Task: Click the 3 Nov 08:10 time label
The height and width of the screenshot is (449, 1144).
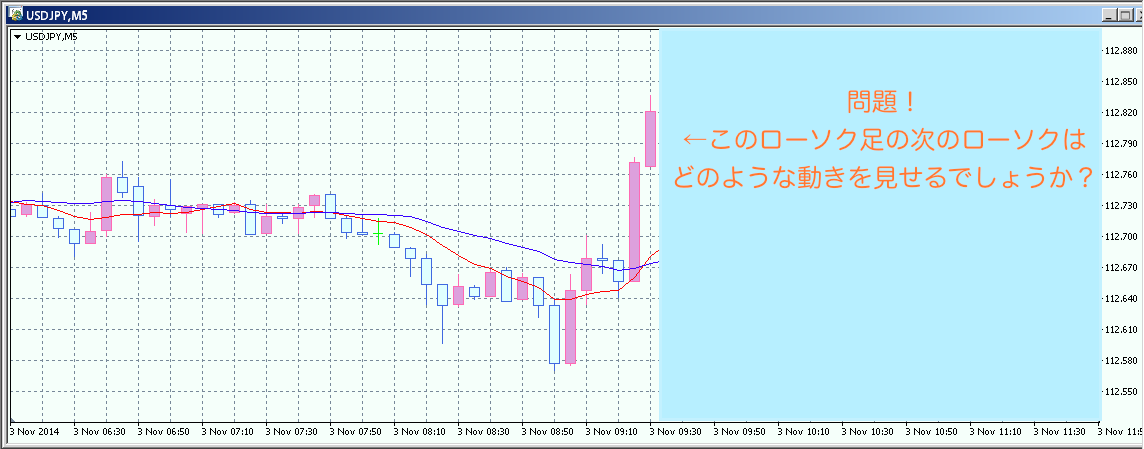Action: click(x=420, y=431)
